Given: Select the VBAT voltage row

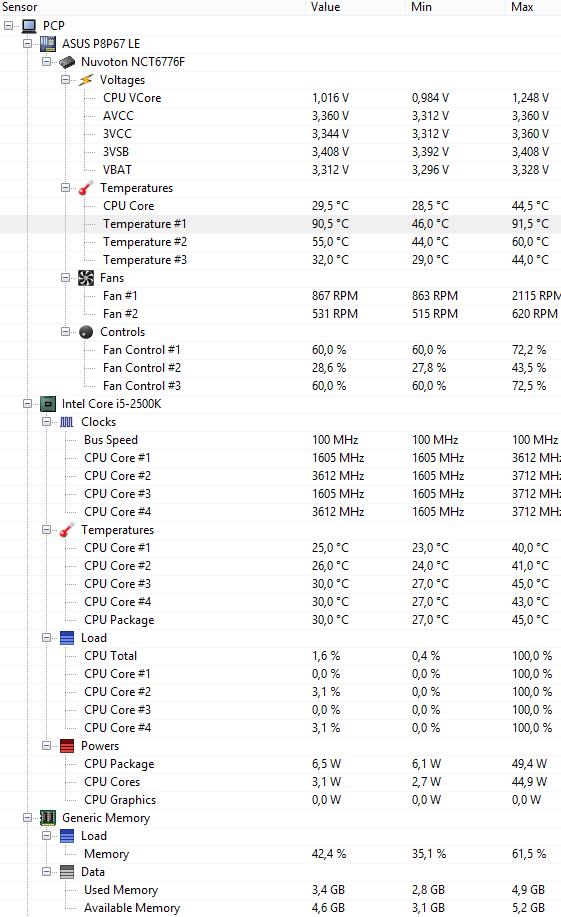Looking at the screenshot, I should 280,170.
